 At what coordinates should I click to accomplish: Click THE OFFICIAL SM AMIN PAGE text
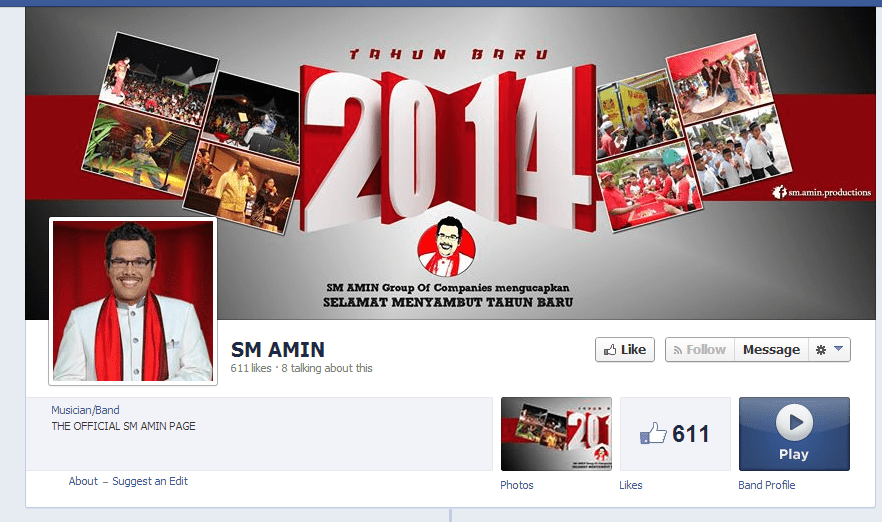pos(123,426)
